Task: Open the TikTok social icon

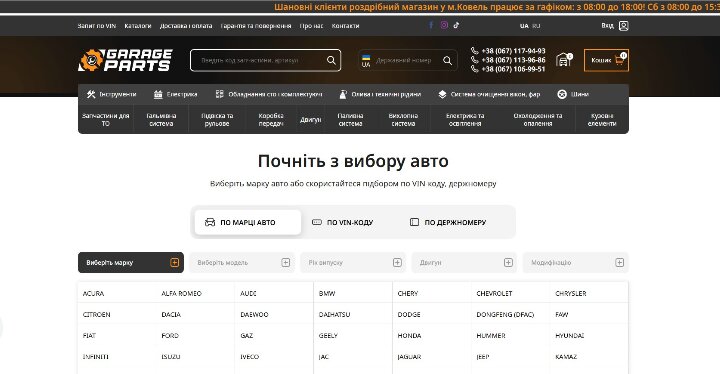Action: tap(456, 25)
